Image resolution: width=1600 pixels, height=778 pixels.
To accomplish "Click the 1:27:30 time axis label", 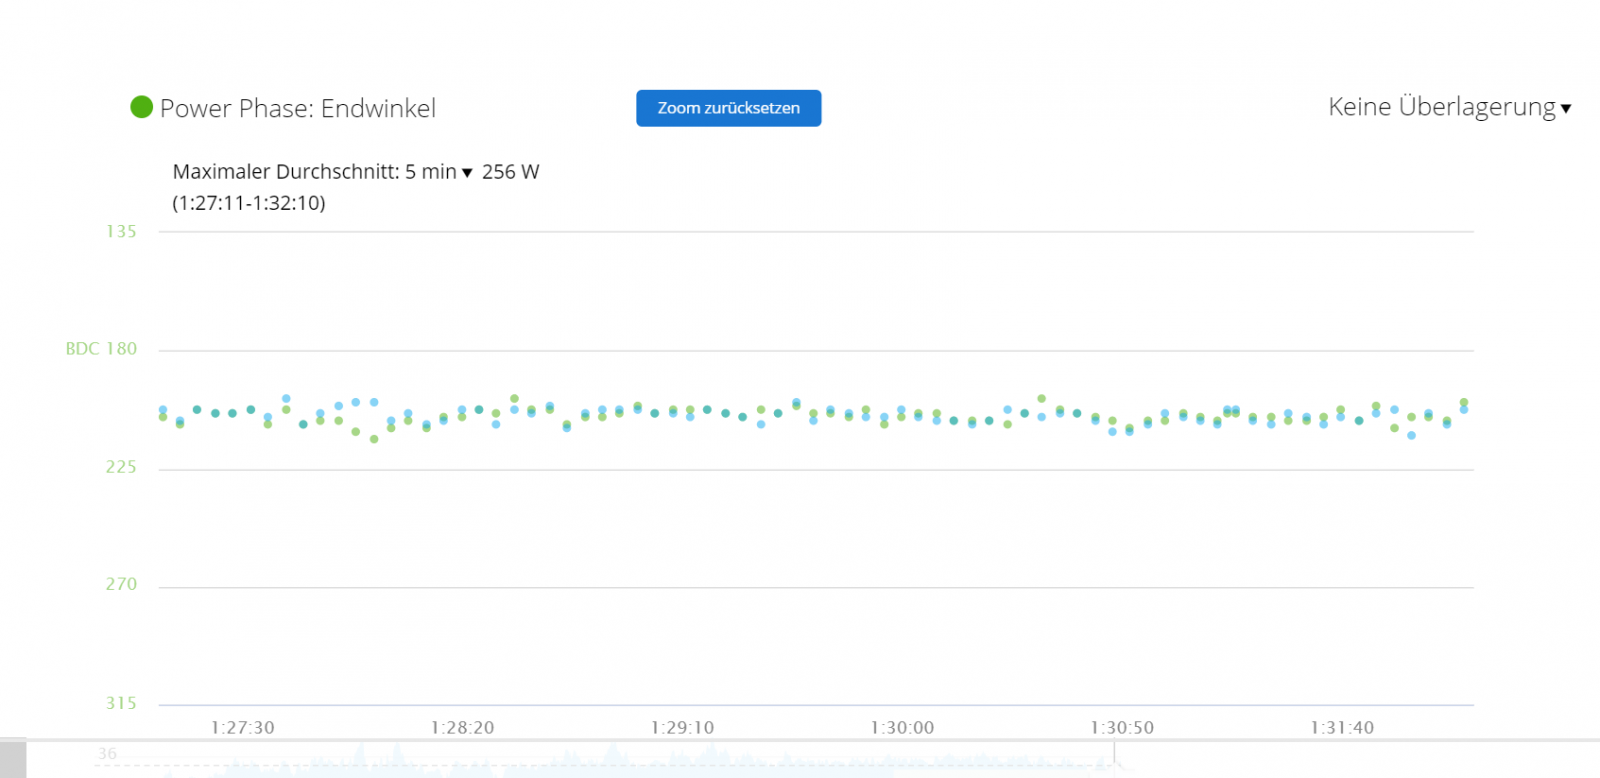I will tap(242, 728).
